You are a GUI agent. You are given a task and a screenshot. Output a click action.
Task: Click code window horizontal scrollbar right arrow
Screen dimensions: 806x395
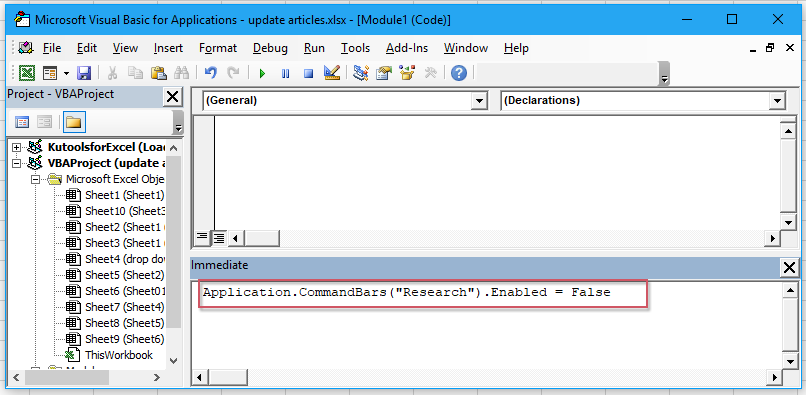773,238
